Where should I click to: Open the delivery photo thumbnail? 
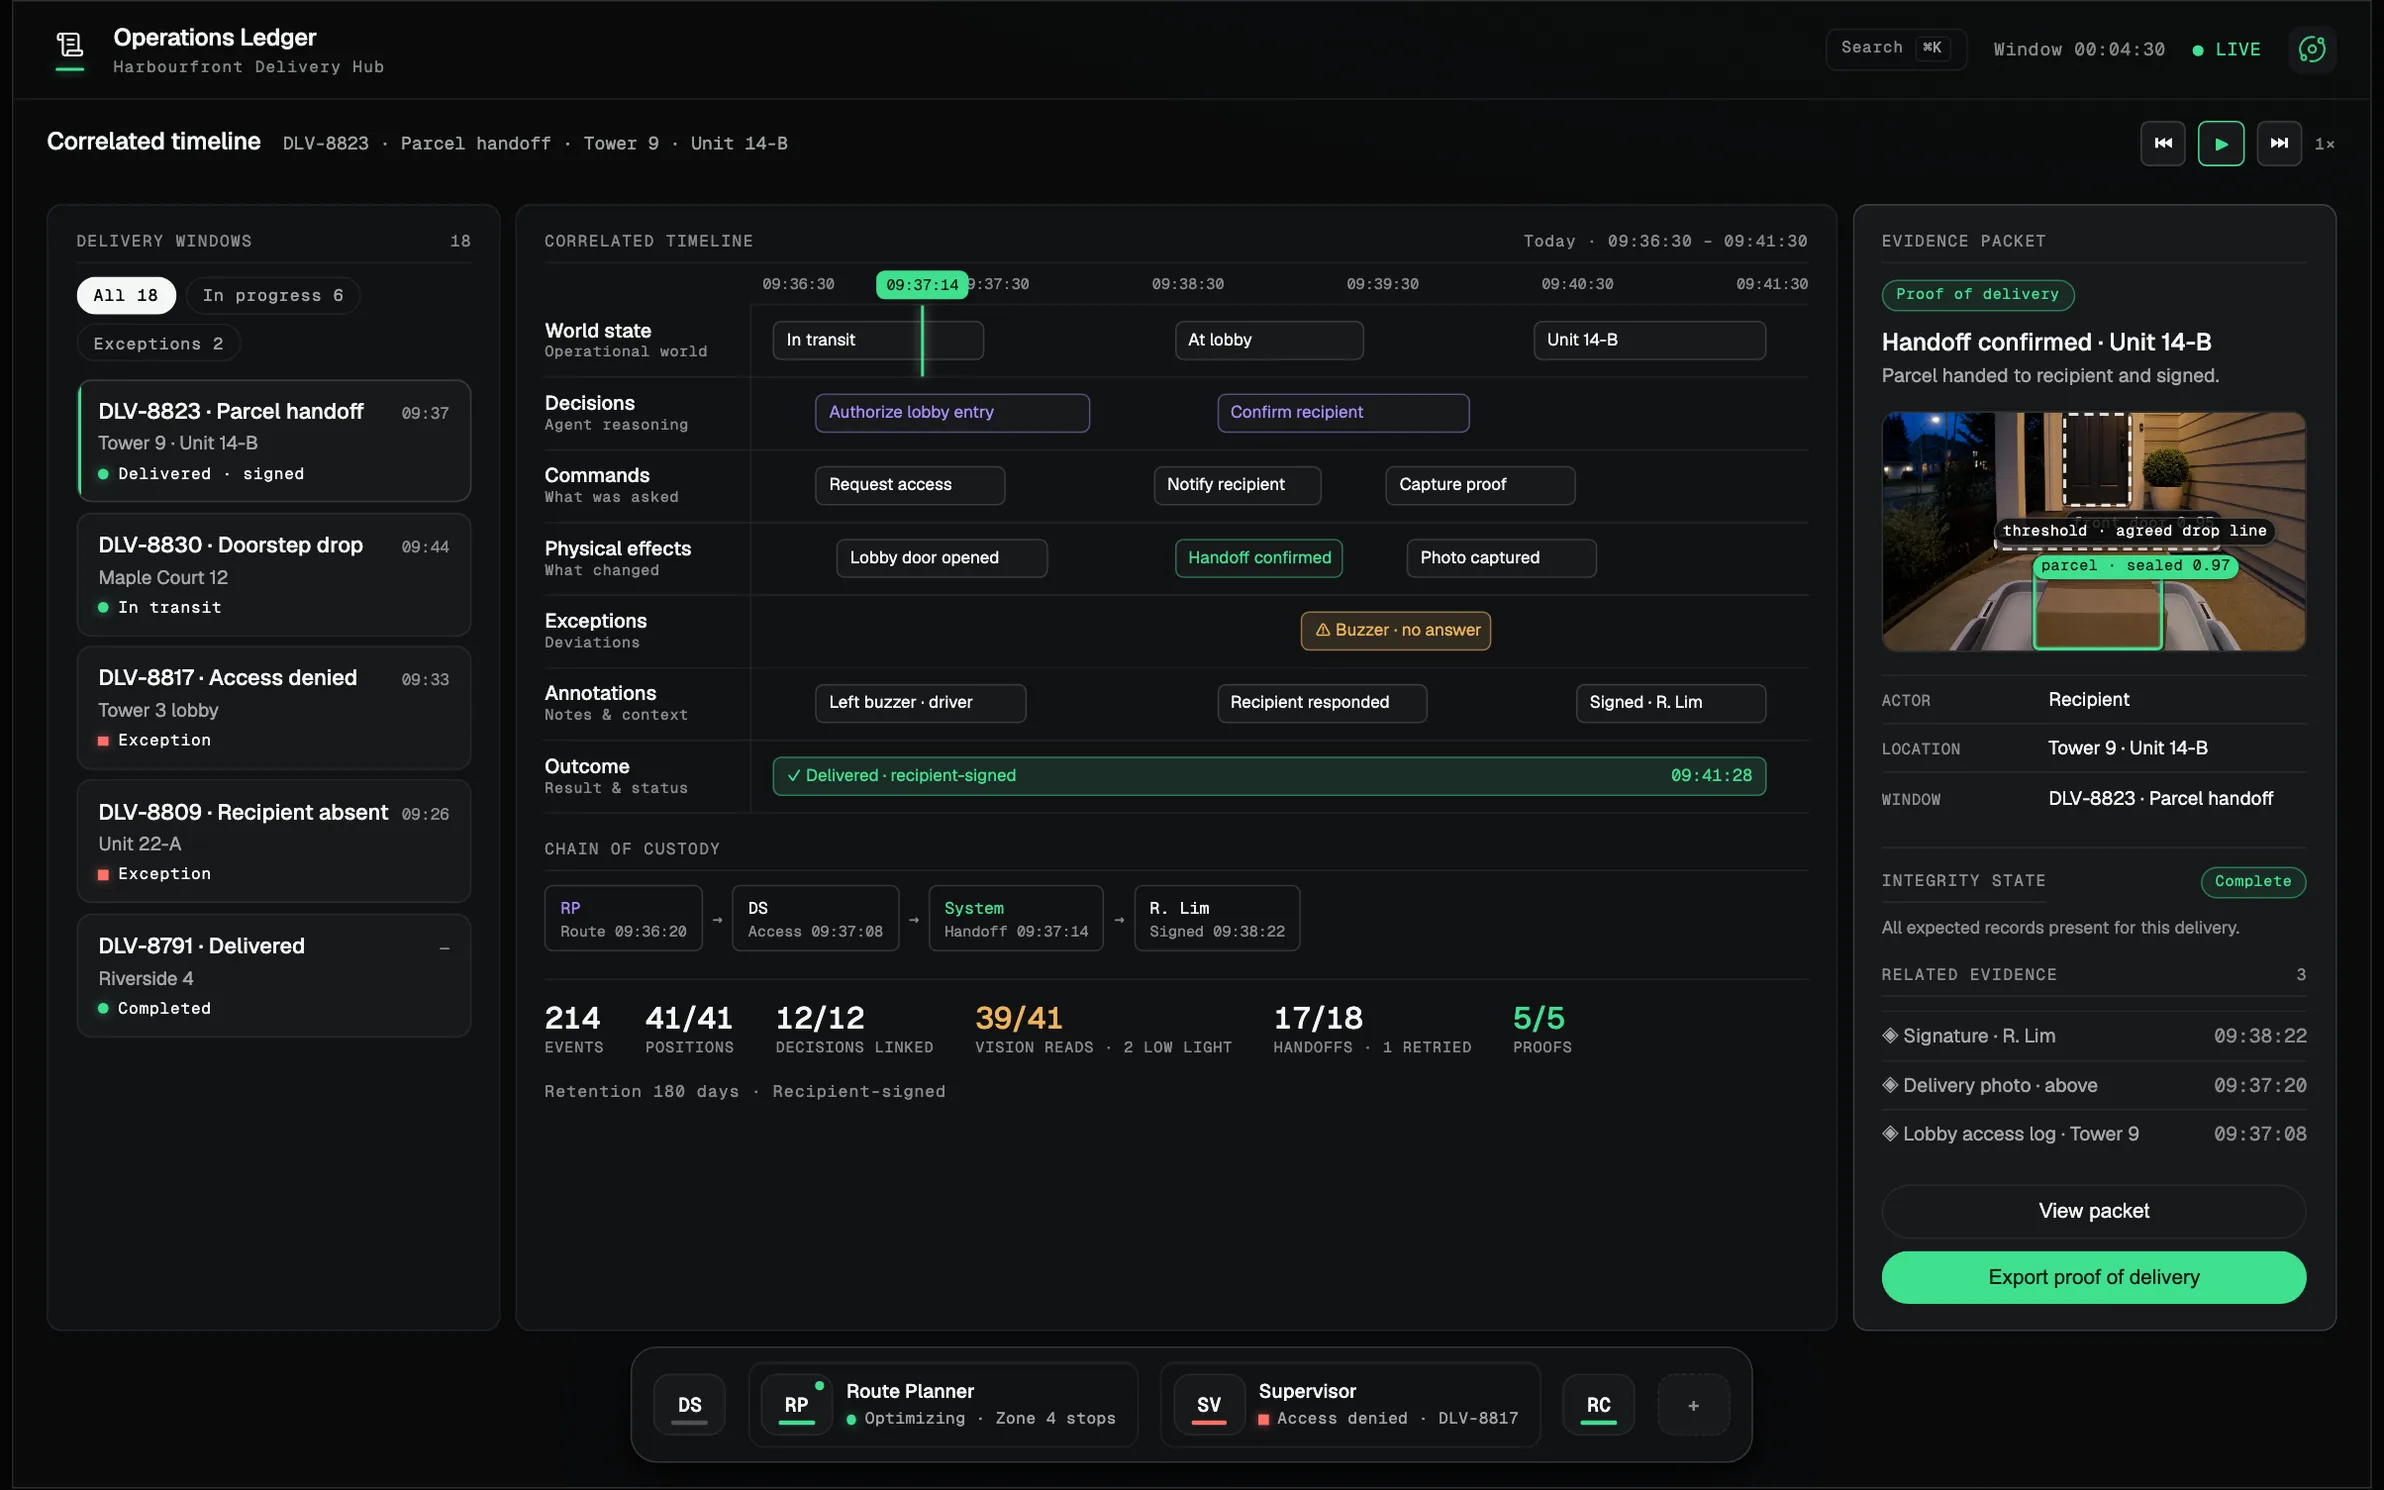tap(2093, 531)
